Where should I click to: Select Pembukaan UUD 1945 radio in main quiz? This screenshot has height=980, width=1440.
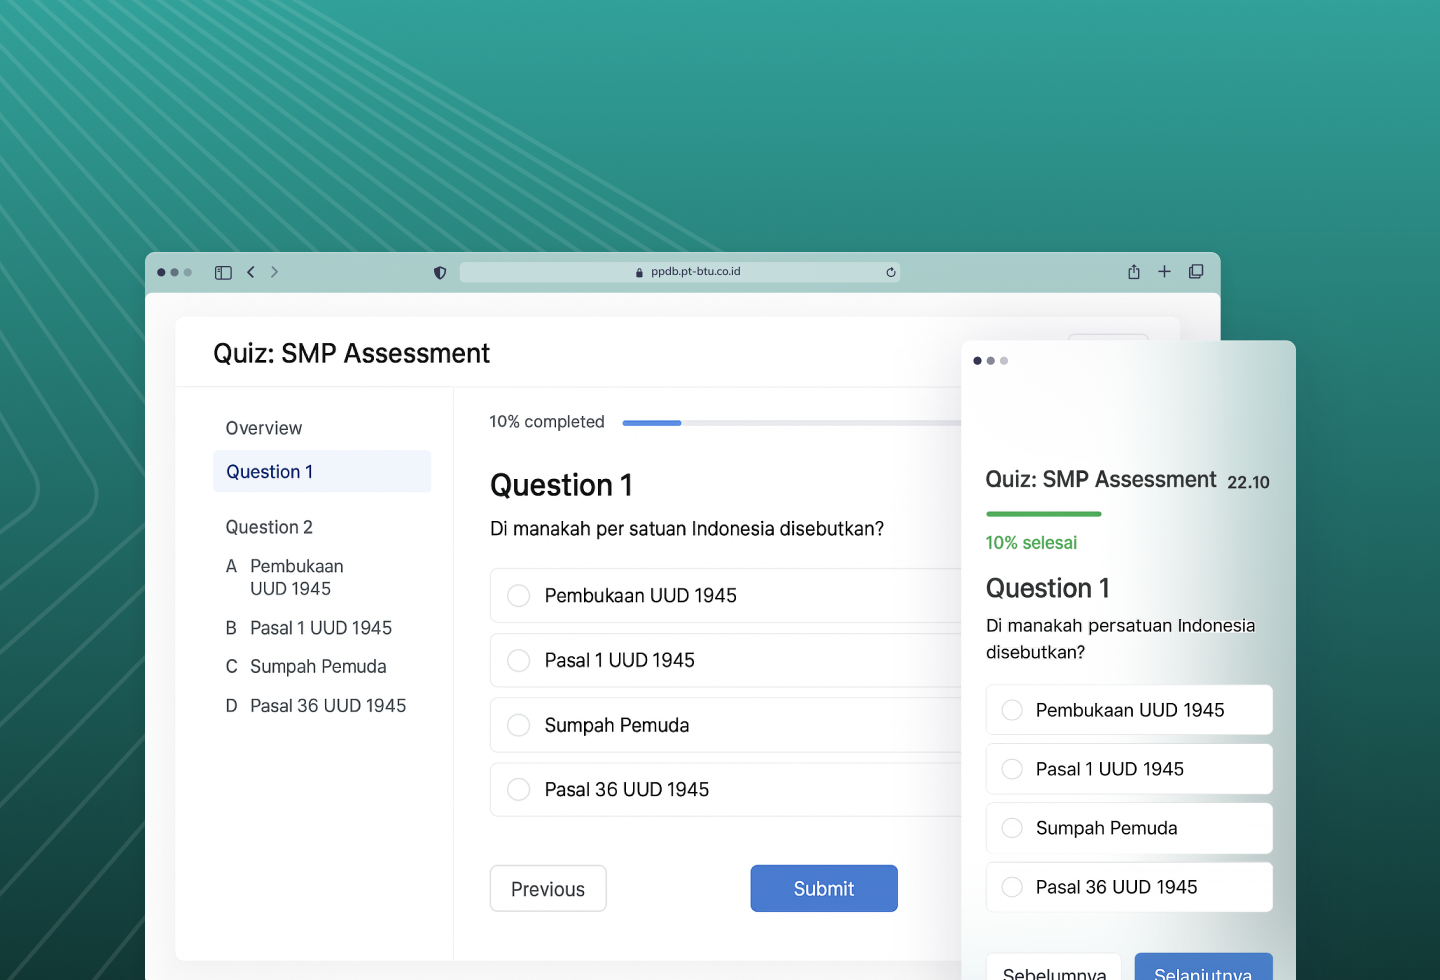518,596
